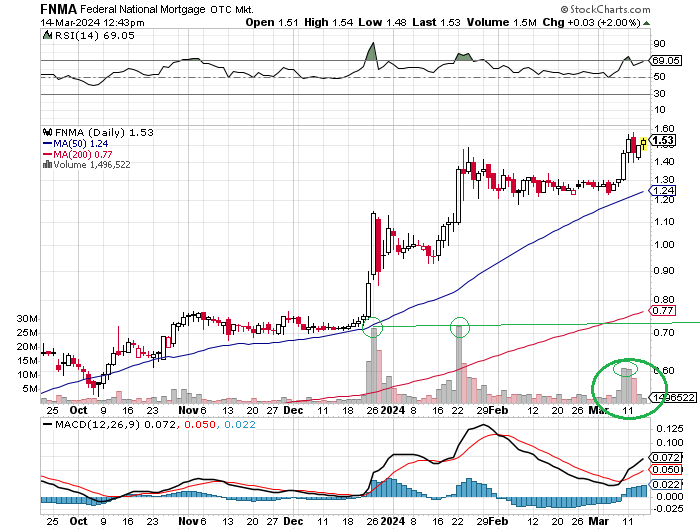Image resolution: width=700 pixels, height=530 pixels.
Task: Click the 15M label on the volume axis
Action: click(27, 361)
